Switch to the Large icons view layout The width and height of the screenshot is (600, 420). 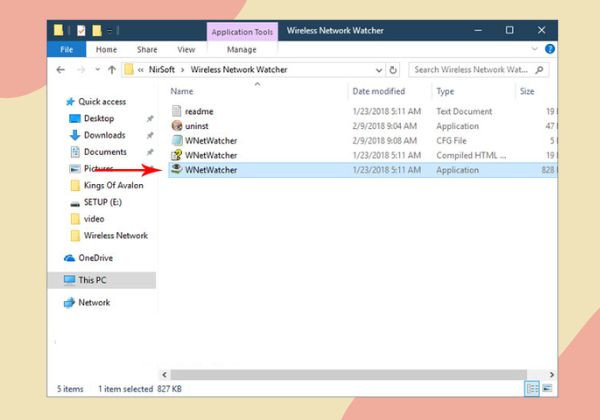[547, 389]
